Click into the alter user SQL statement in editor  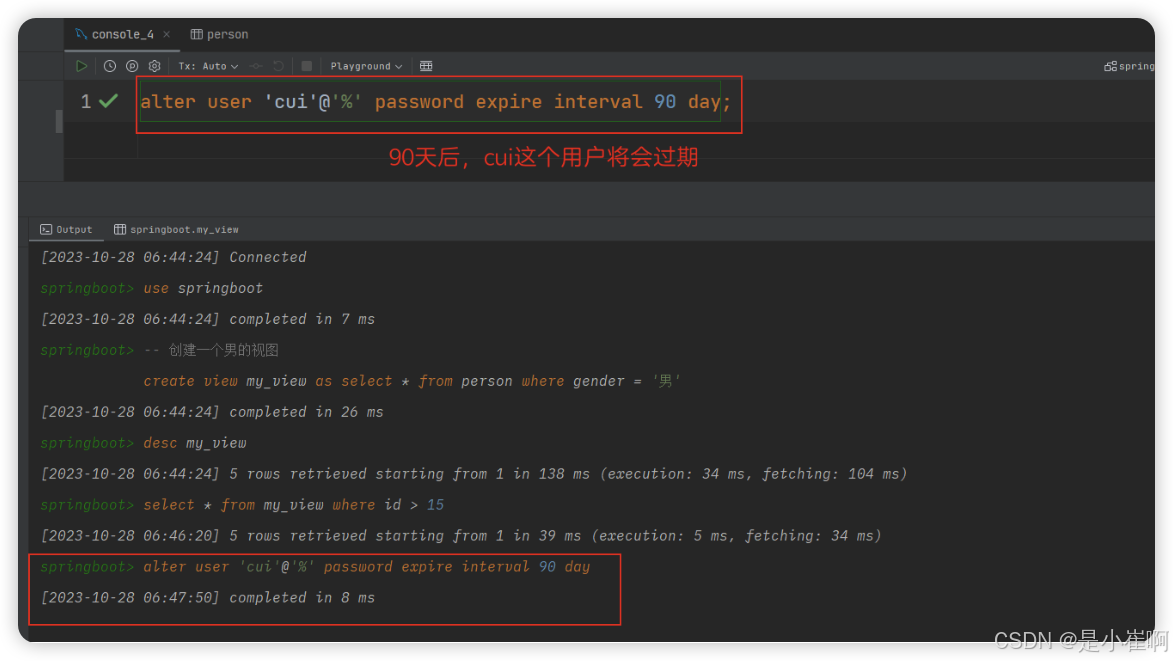point(435,102)
